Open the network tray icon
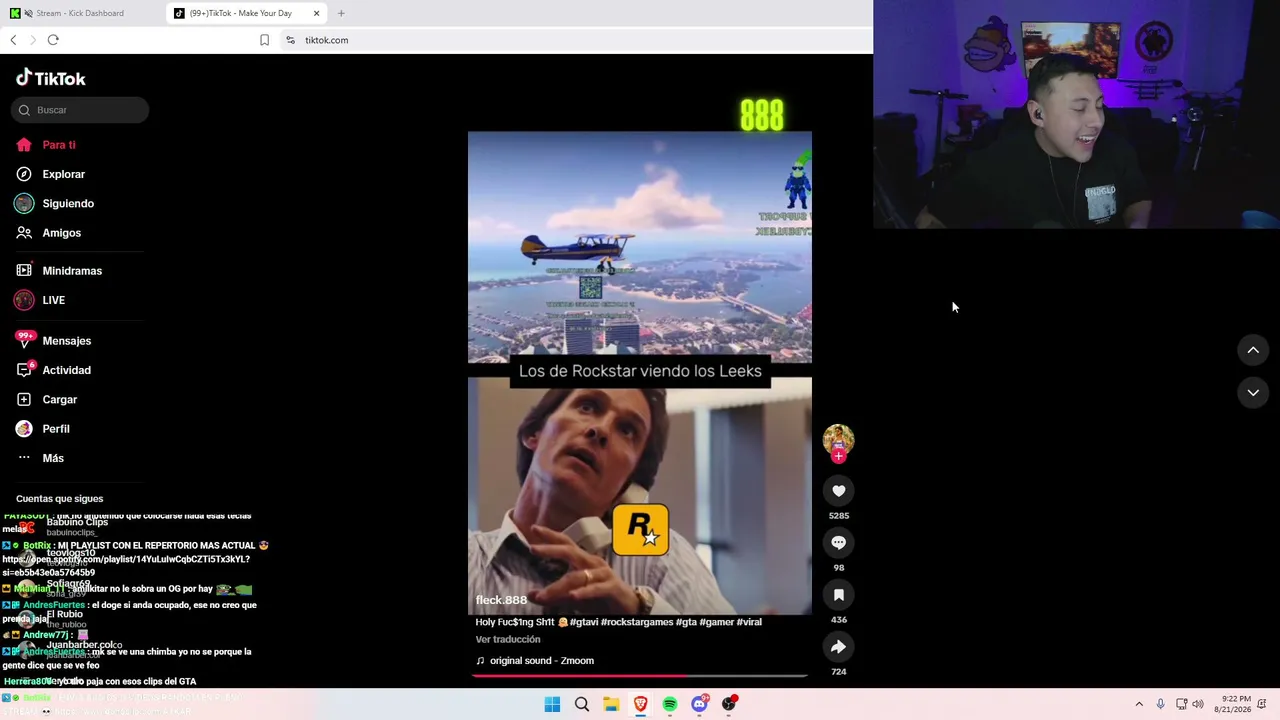This screenshot has height=720, width=1280. 1181,704
